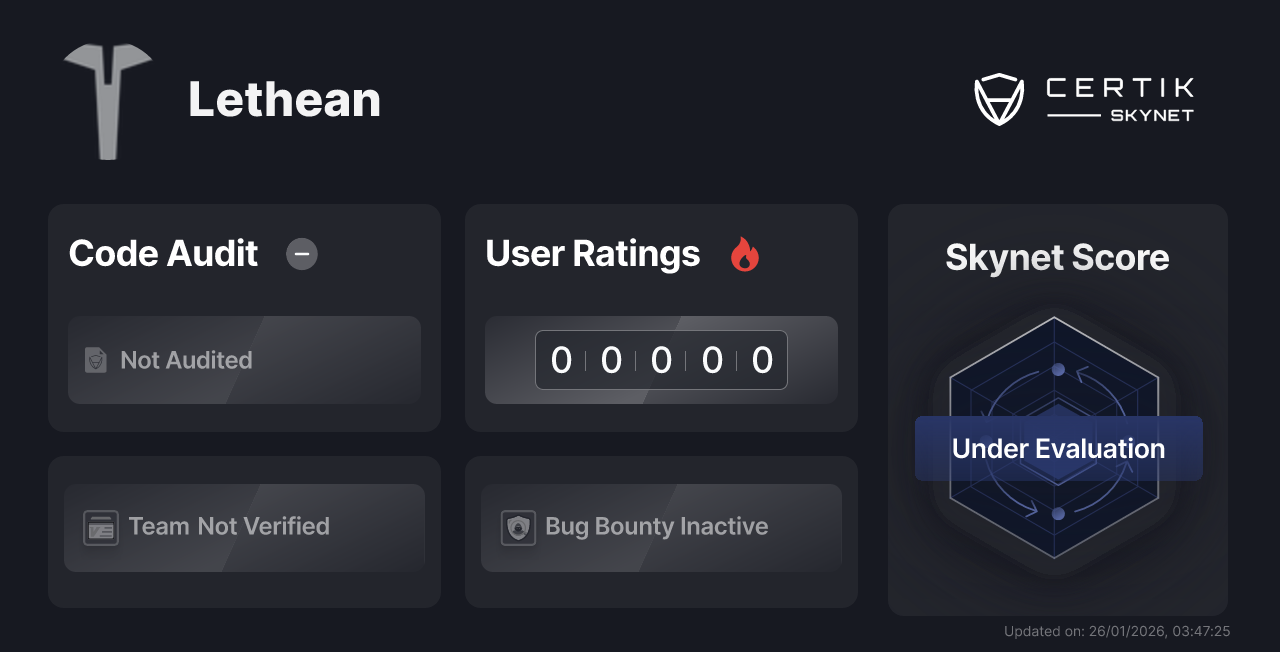Select the CertiK Skynet shield logo

999,97
